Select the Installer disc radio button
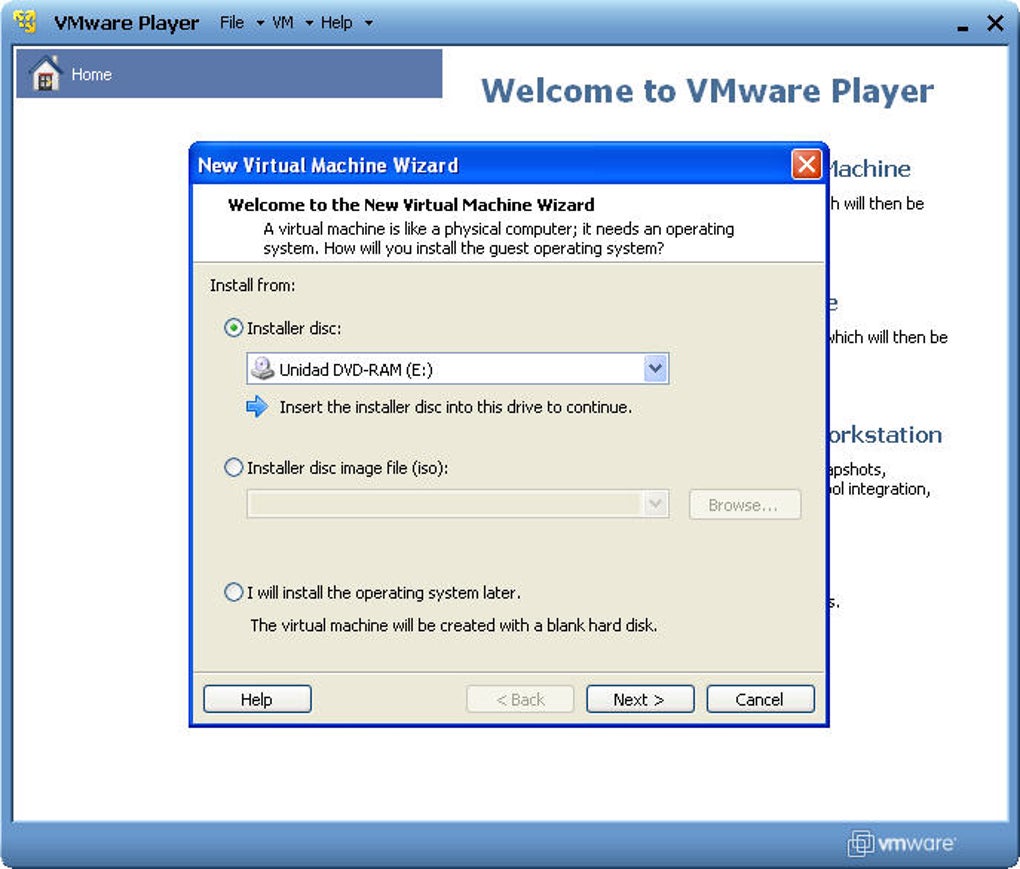 tap(234, 328)
